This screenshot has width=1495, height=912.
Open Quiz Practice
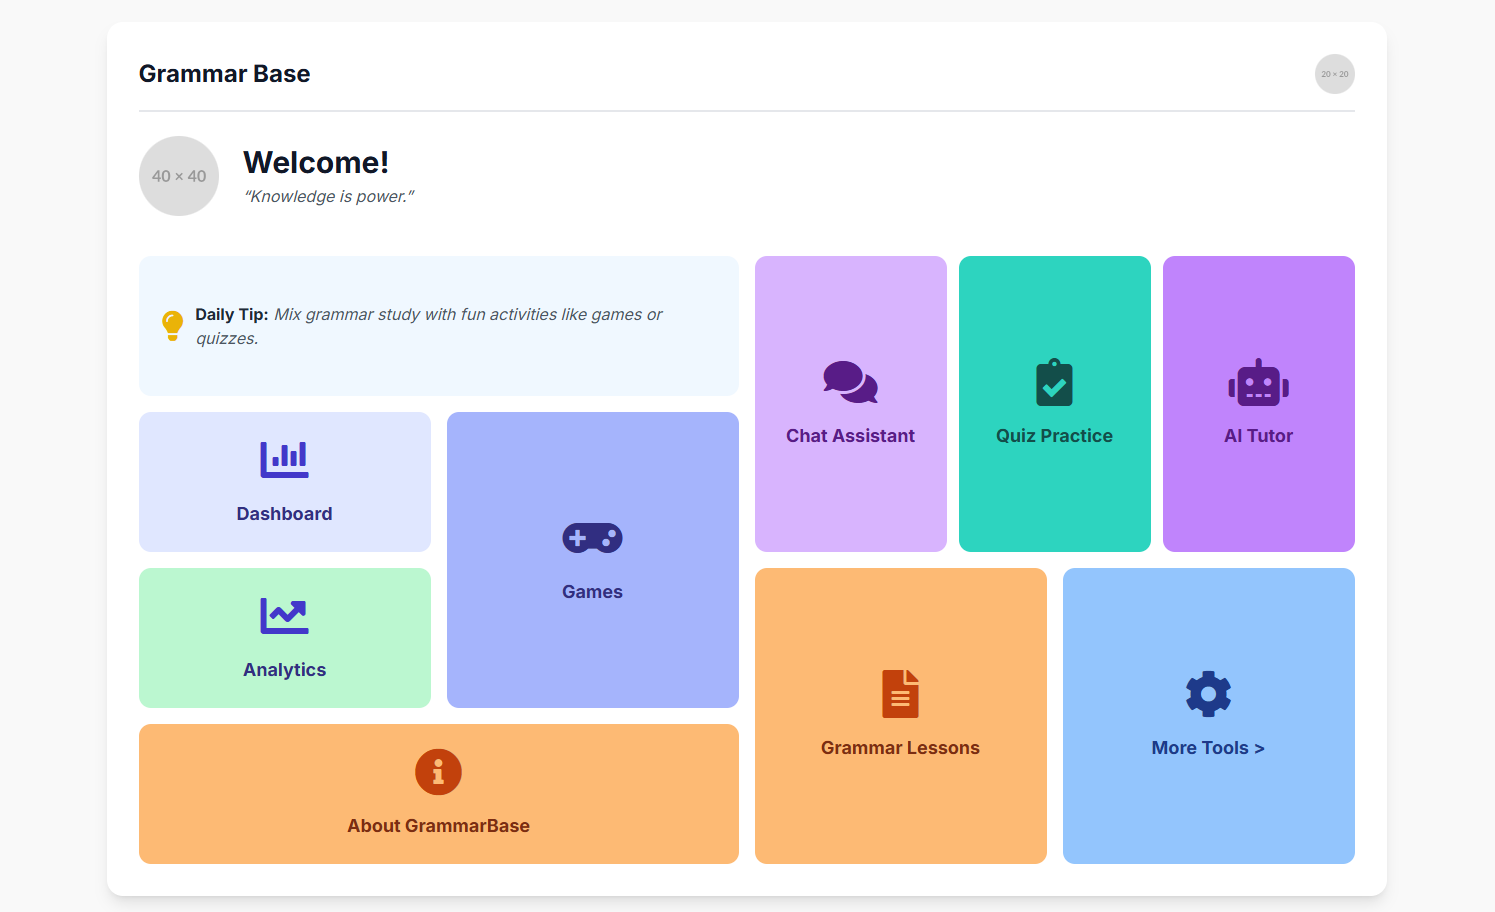pos(1054,403)
